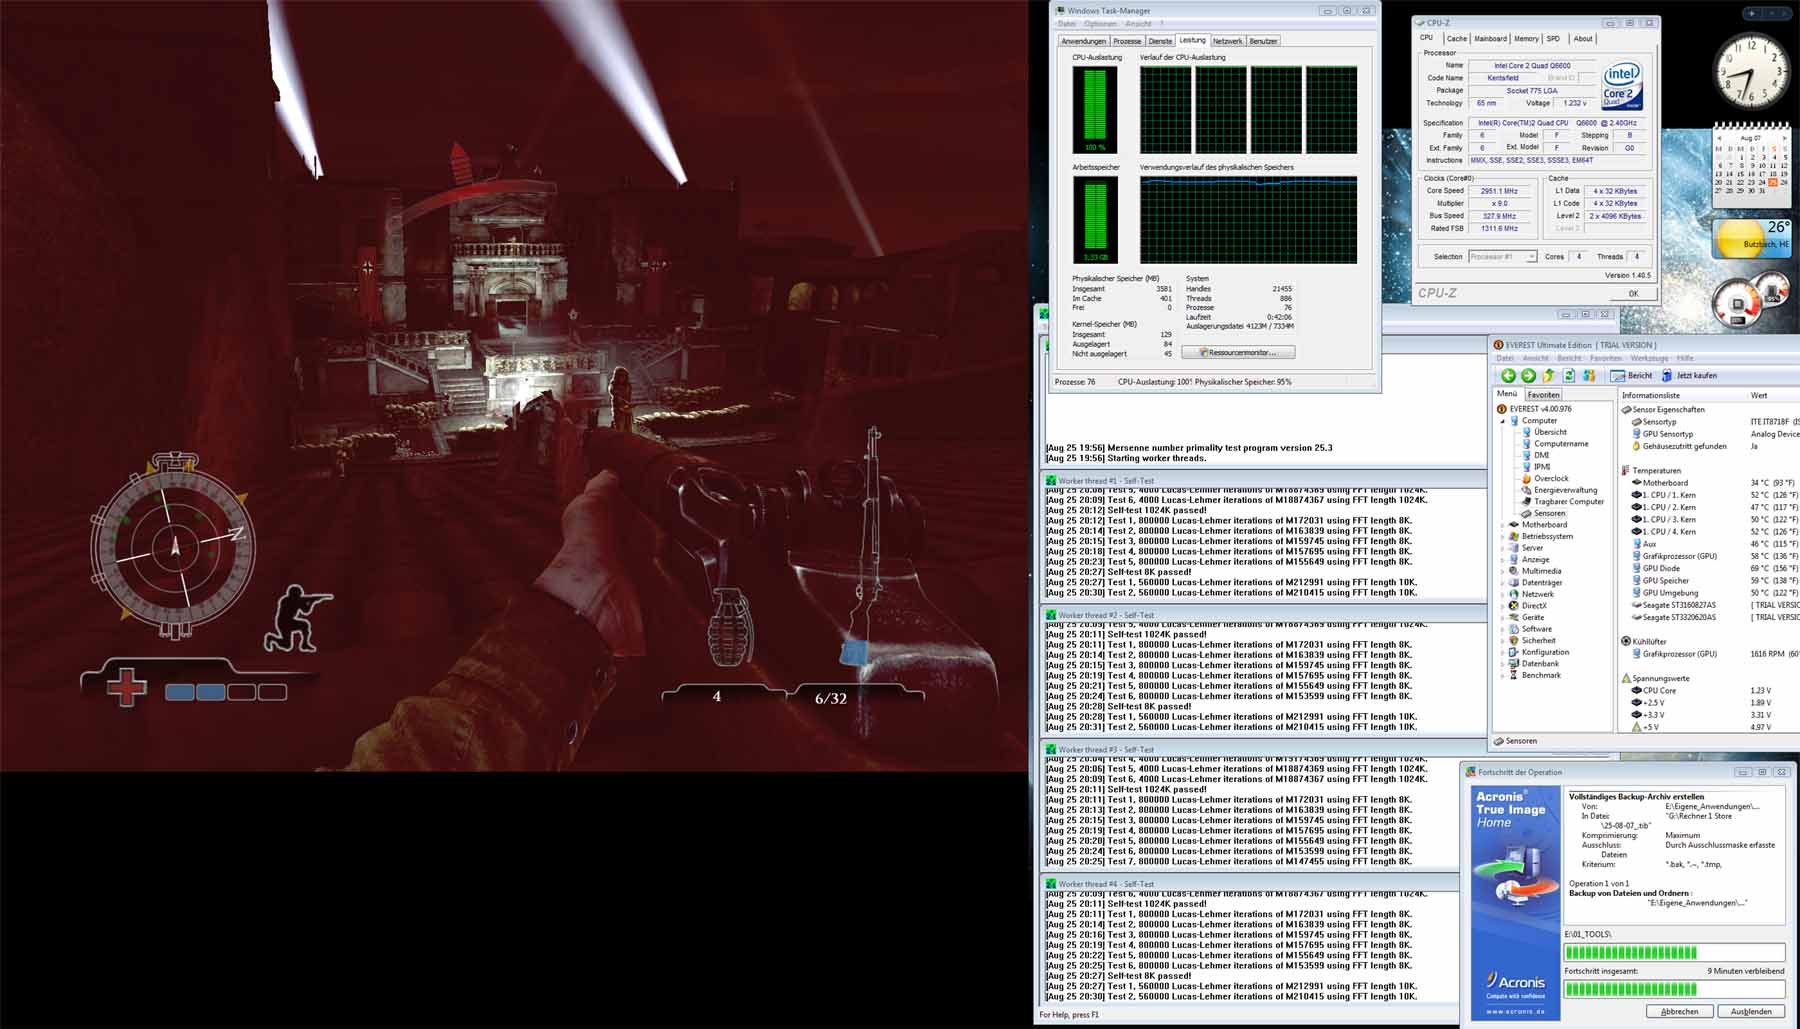Click the Worker thread #2 Self-Test title bar
The height and width of the screenshot is (1029, 1800).
tap(1265, 615)
